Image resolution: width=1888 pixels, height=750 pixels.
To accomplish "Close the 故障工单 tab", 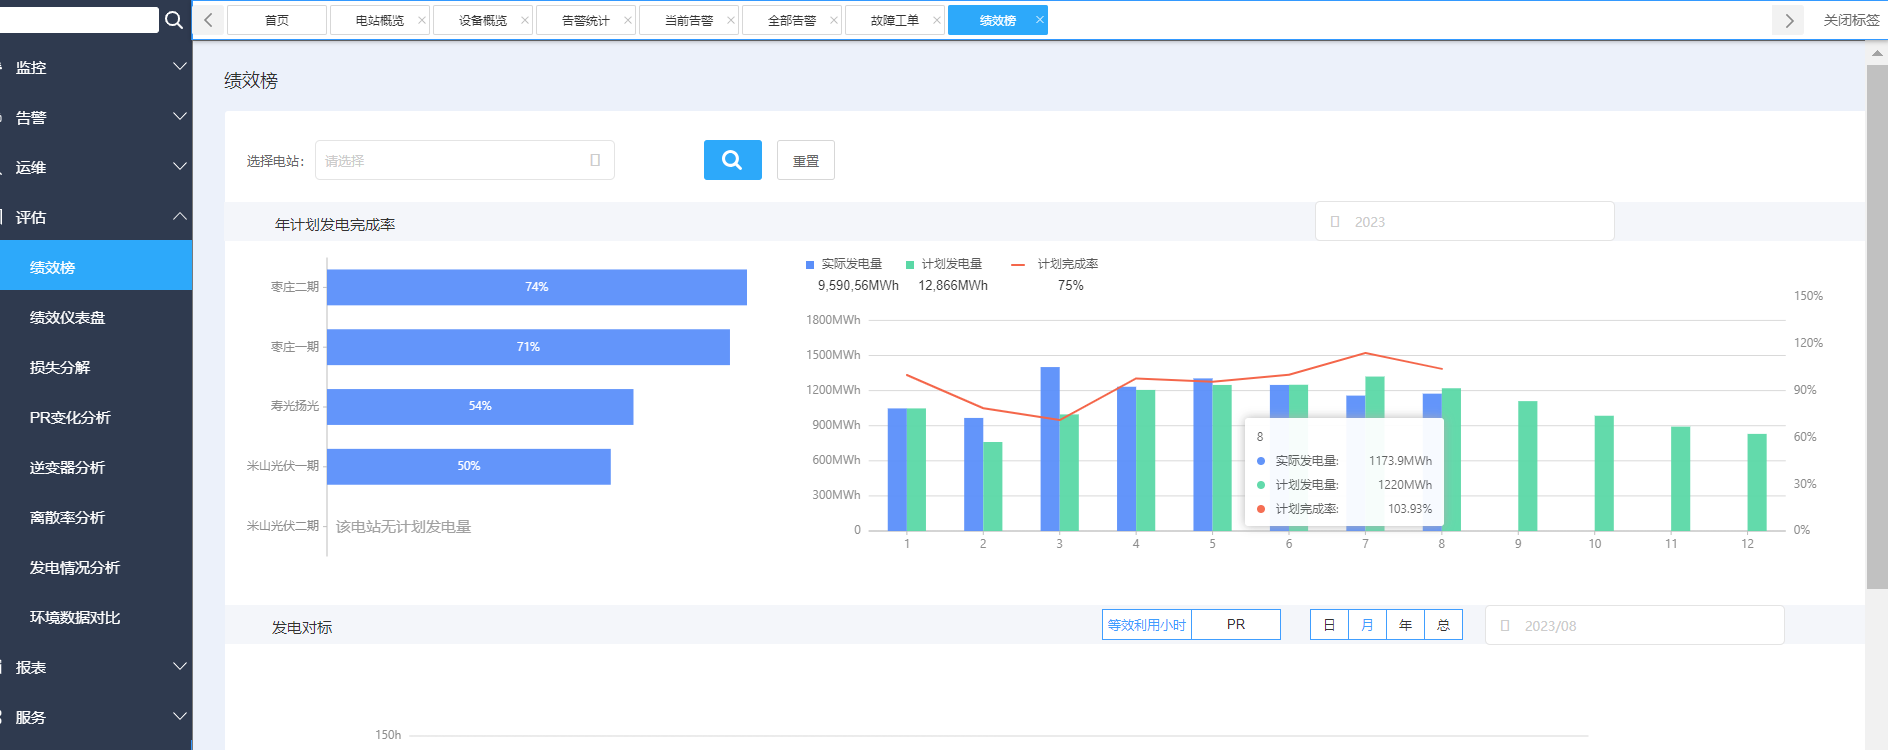I will (936, 20).
